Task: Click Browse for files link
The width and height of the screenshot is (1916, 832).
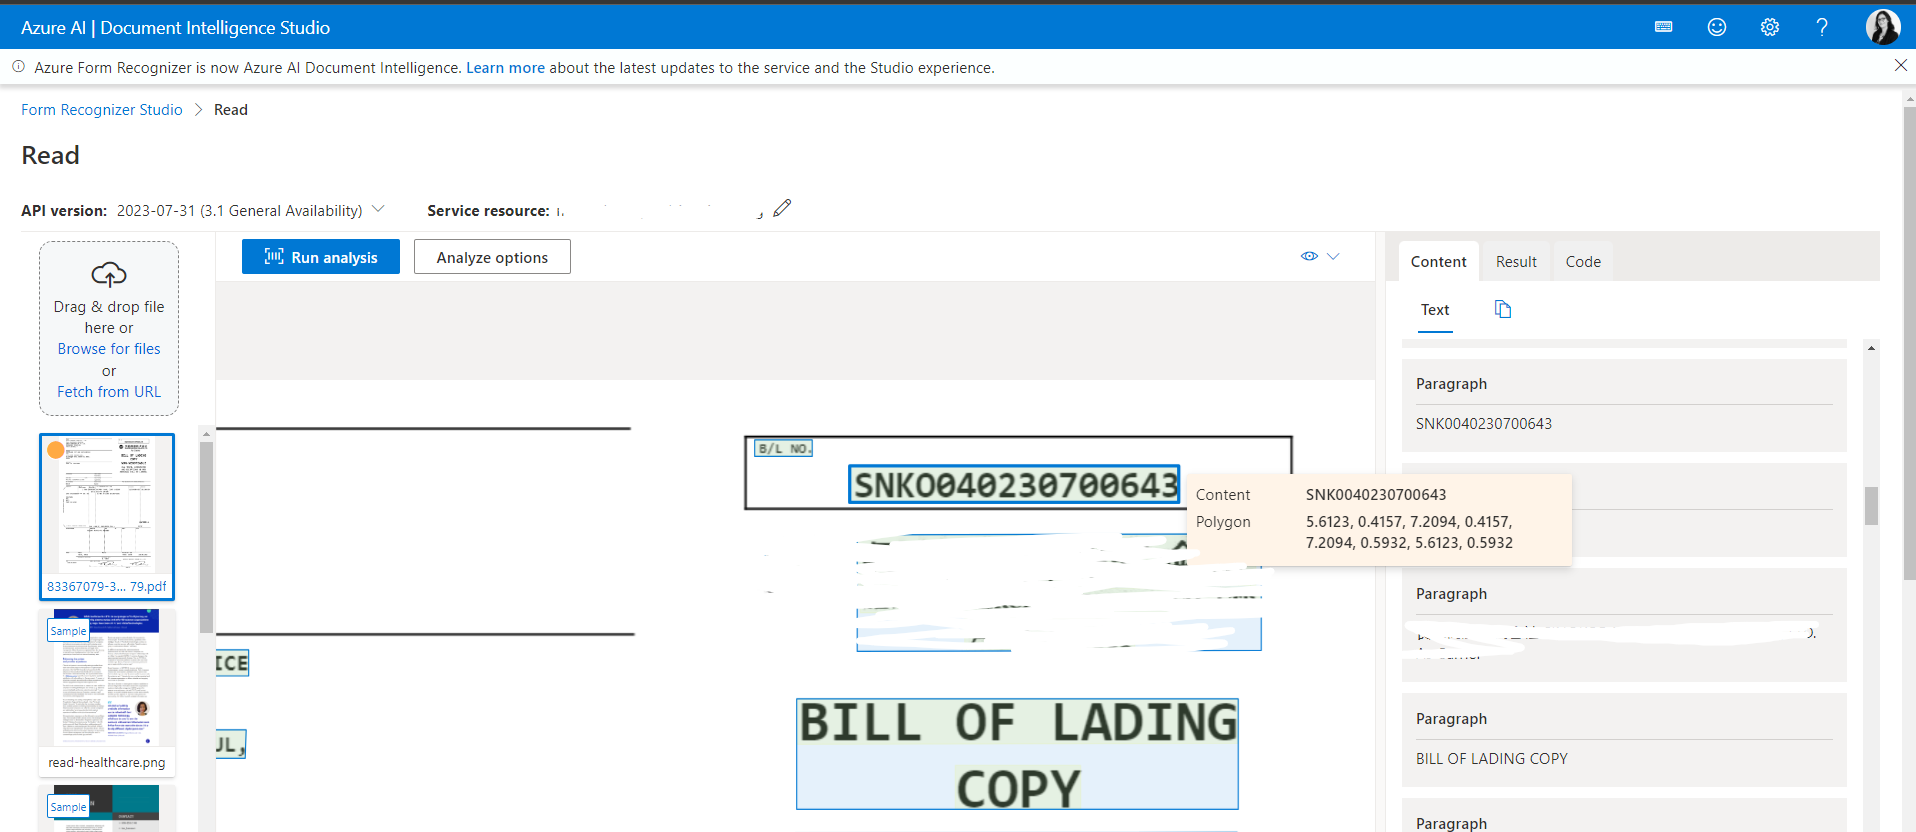Action: pyautogui.click(x=109, y=349)
